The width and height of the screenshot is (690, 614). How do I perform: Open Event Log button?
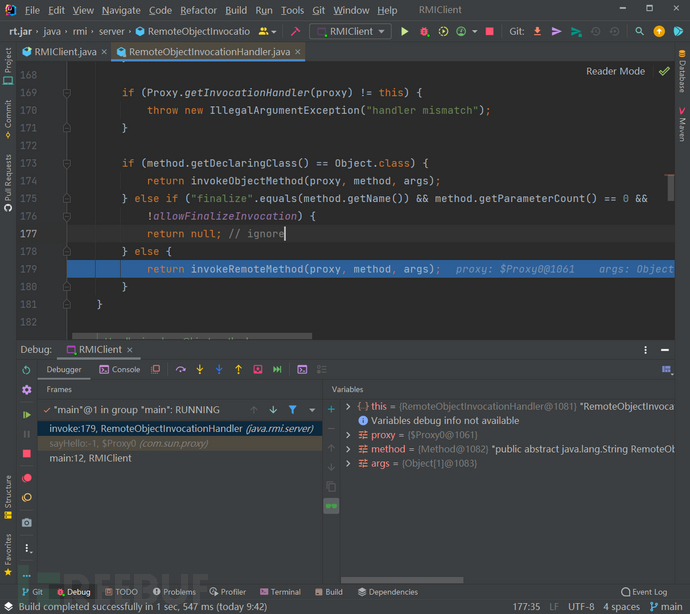point(644,592)
